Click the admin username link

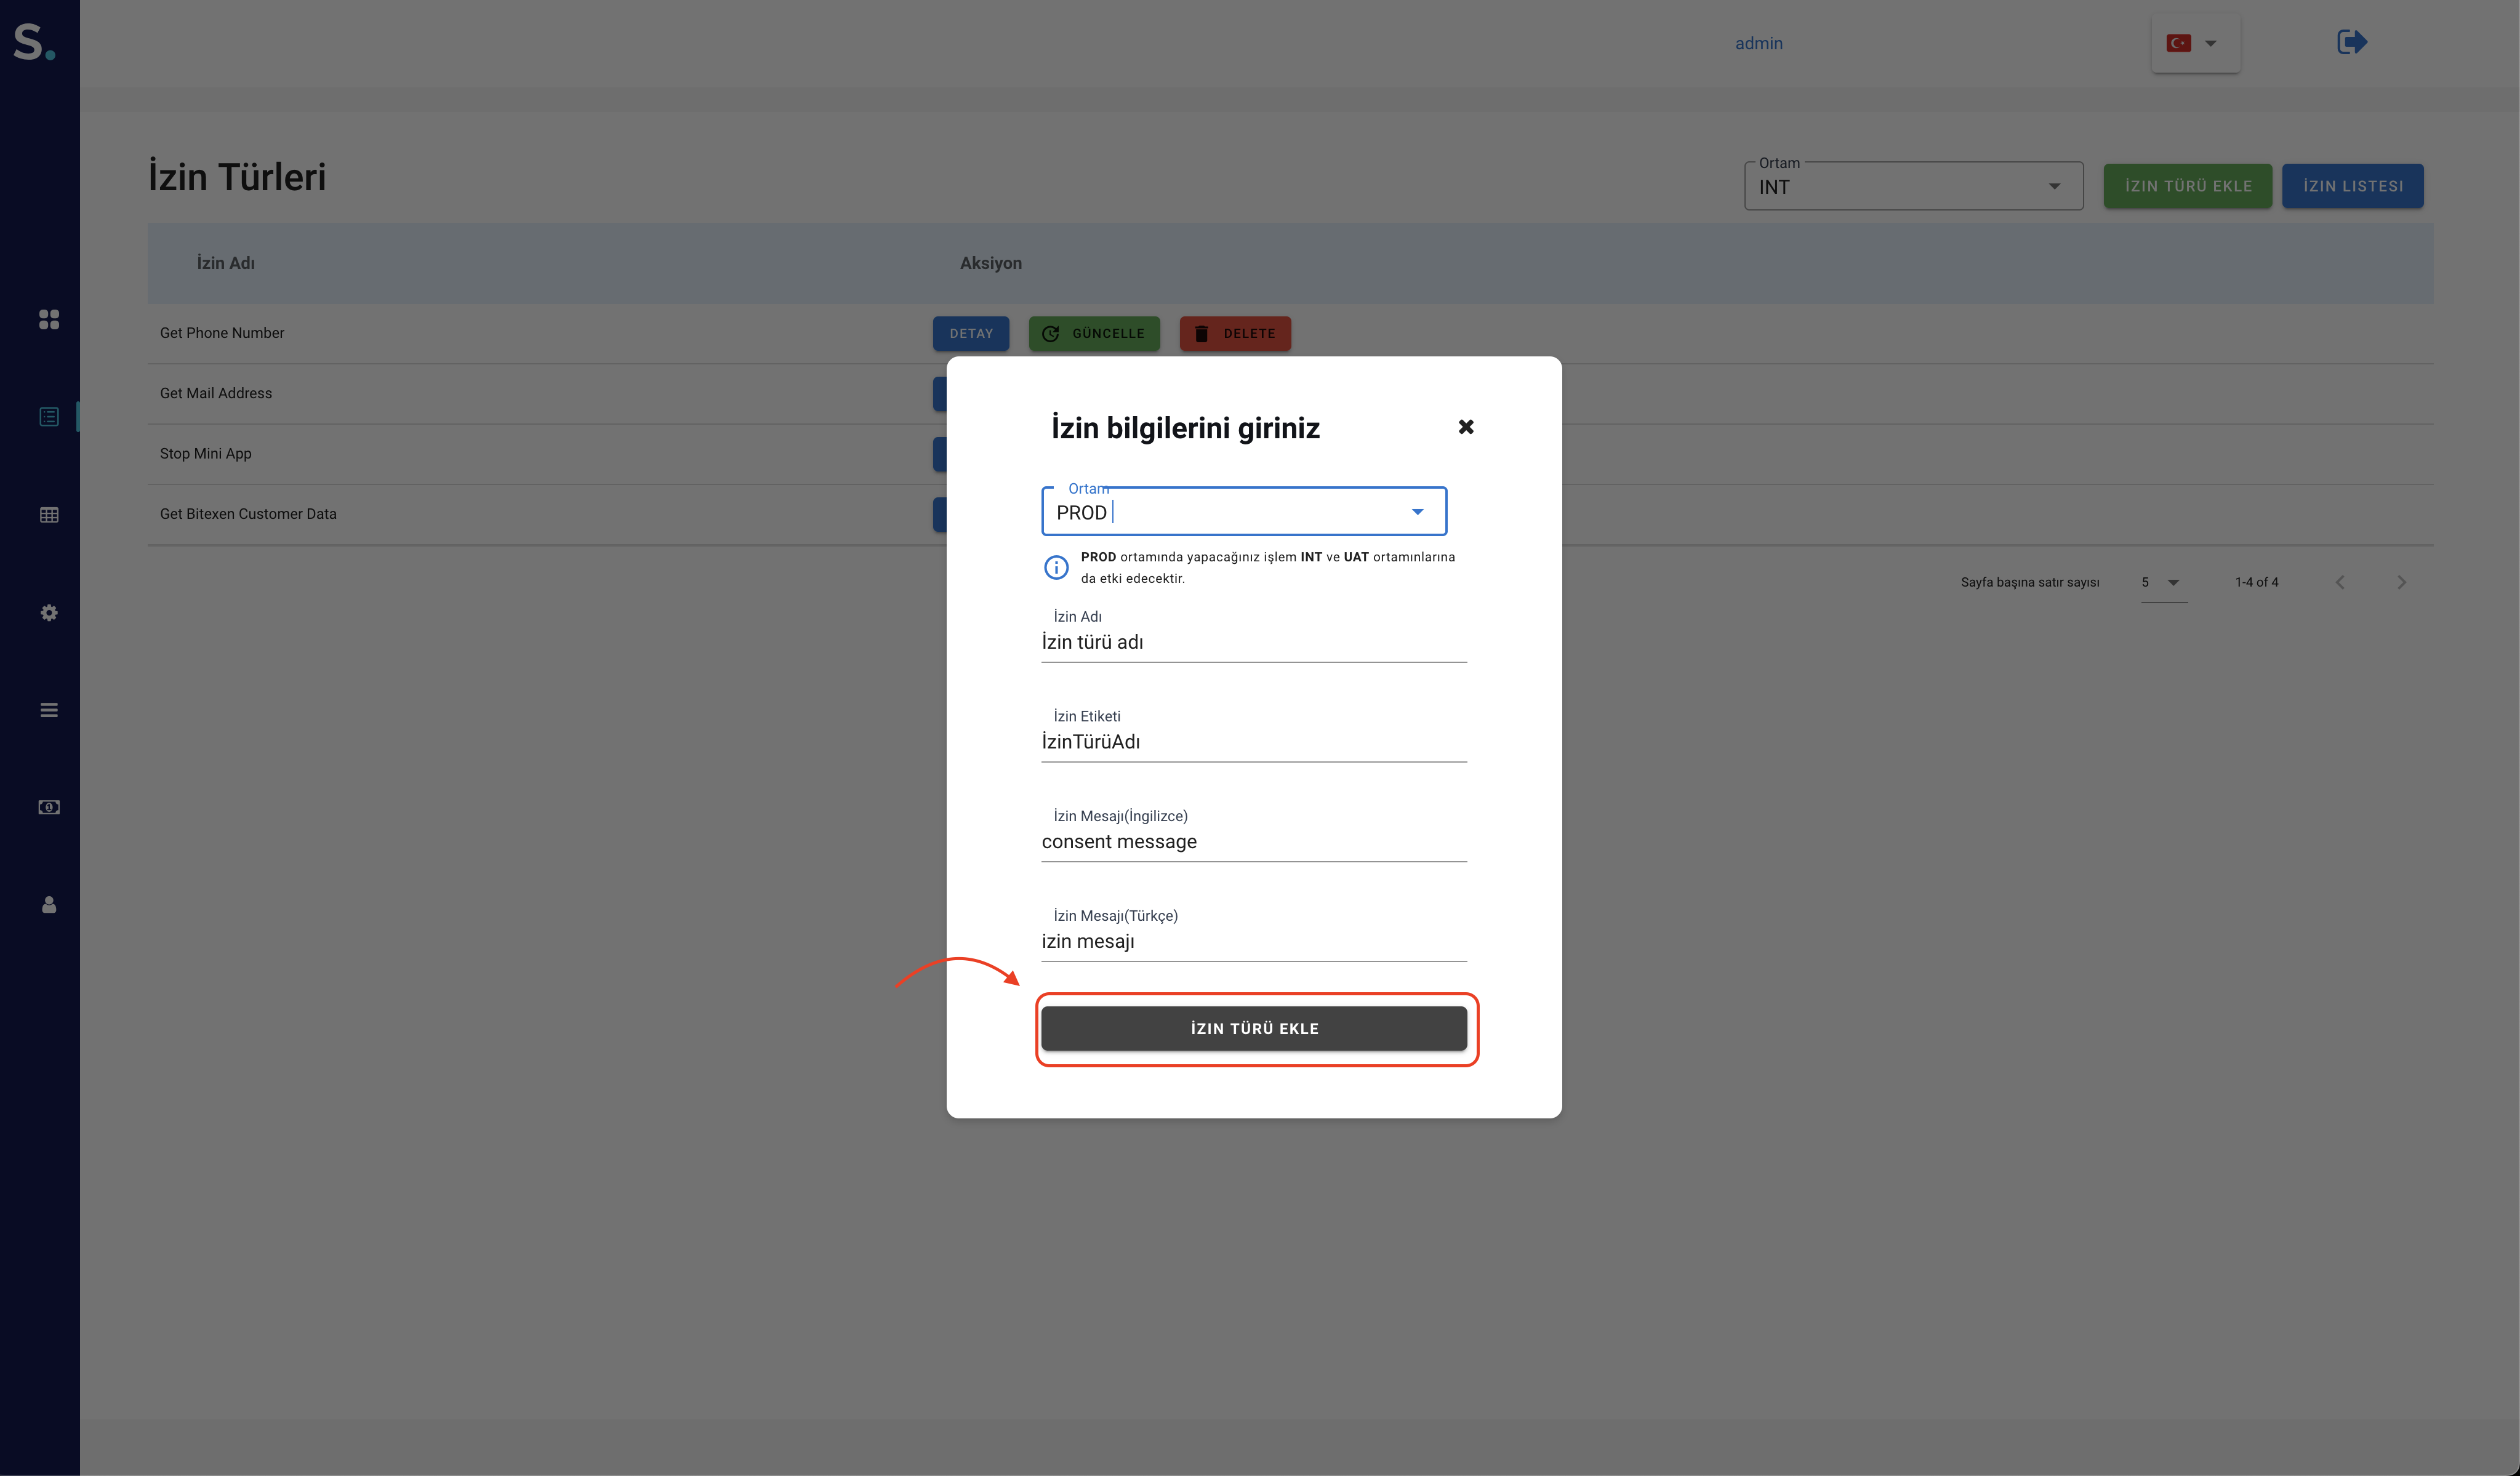pos(1758,43)
